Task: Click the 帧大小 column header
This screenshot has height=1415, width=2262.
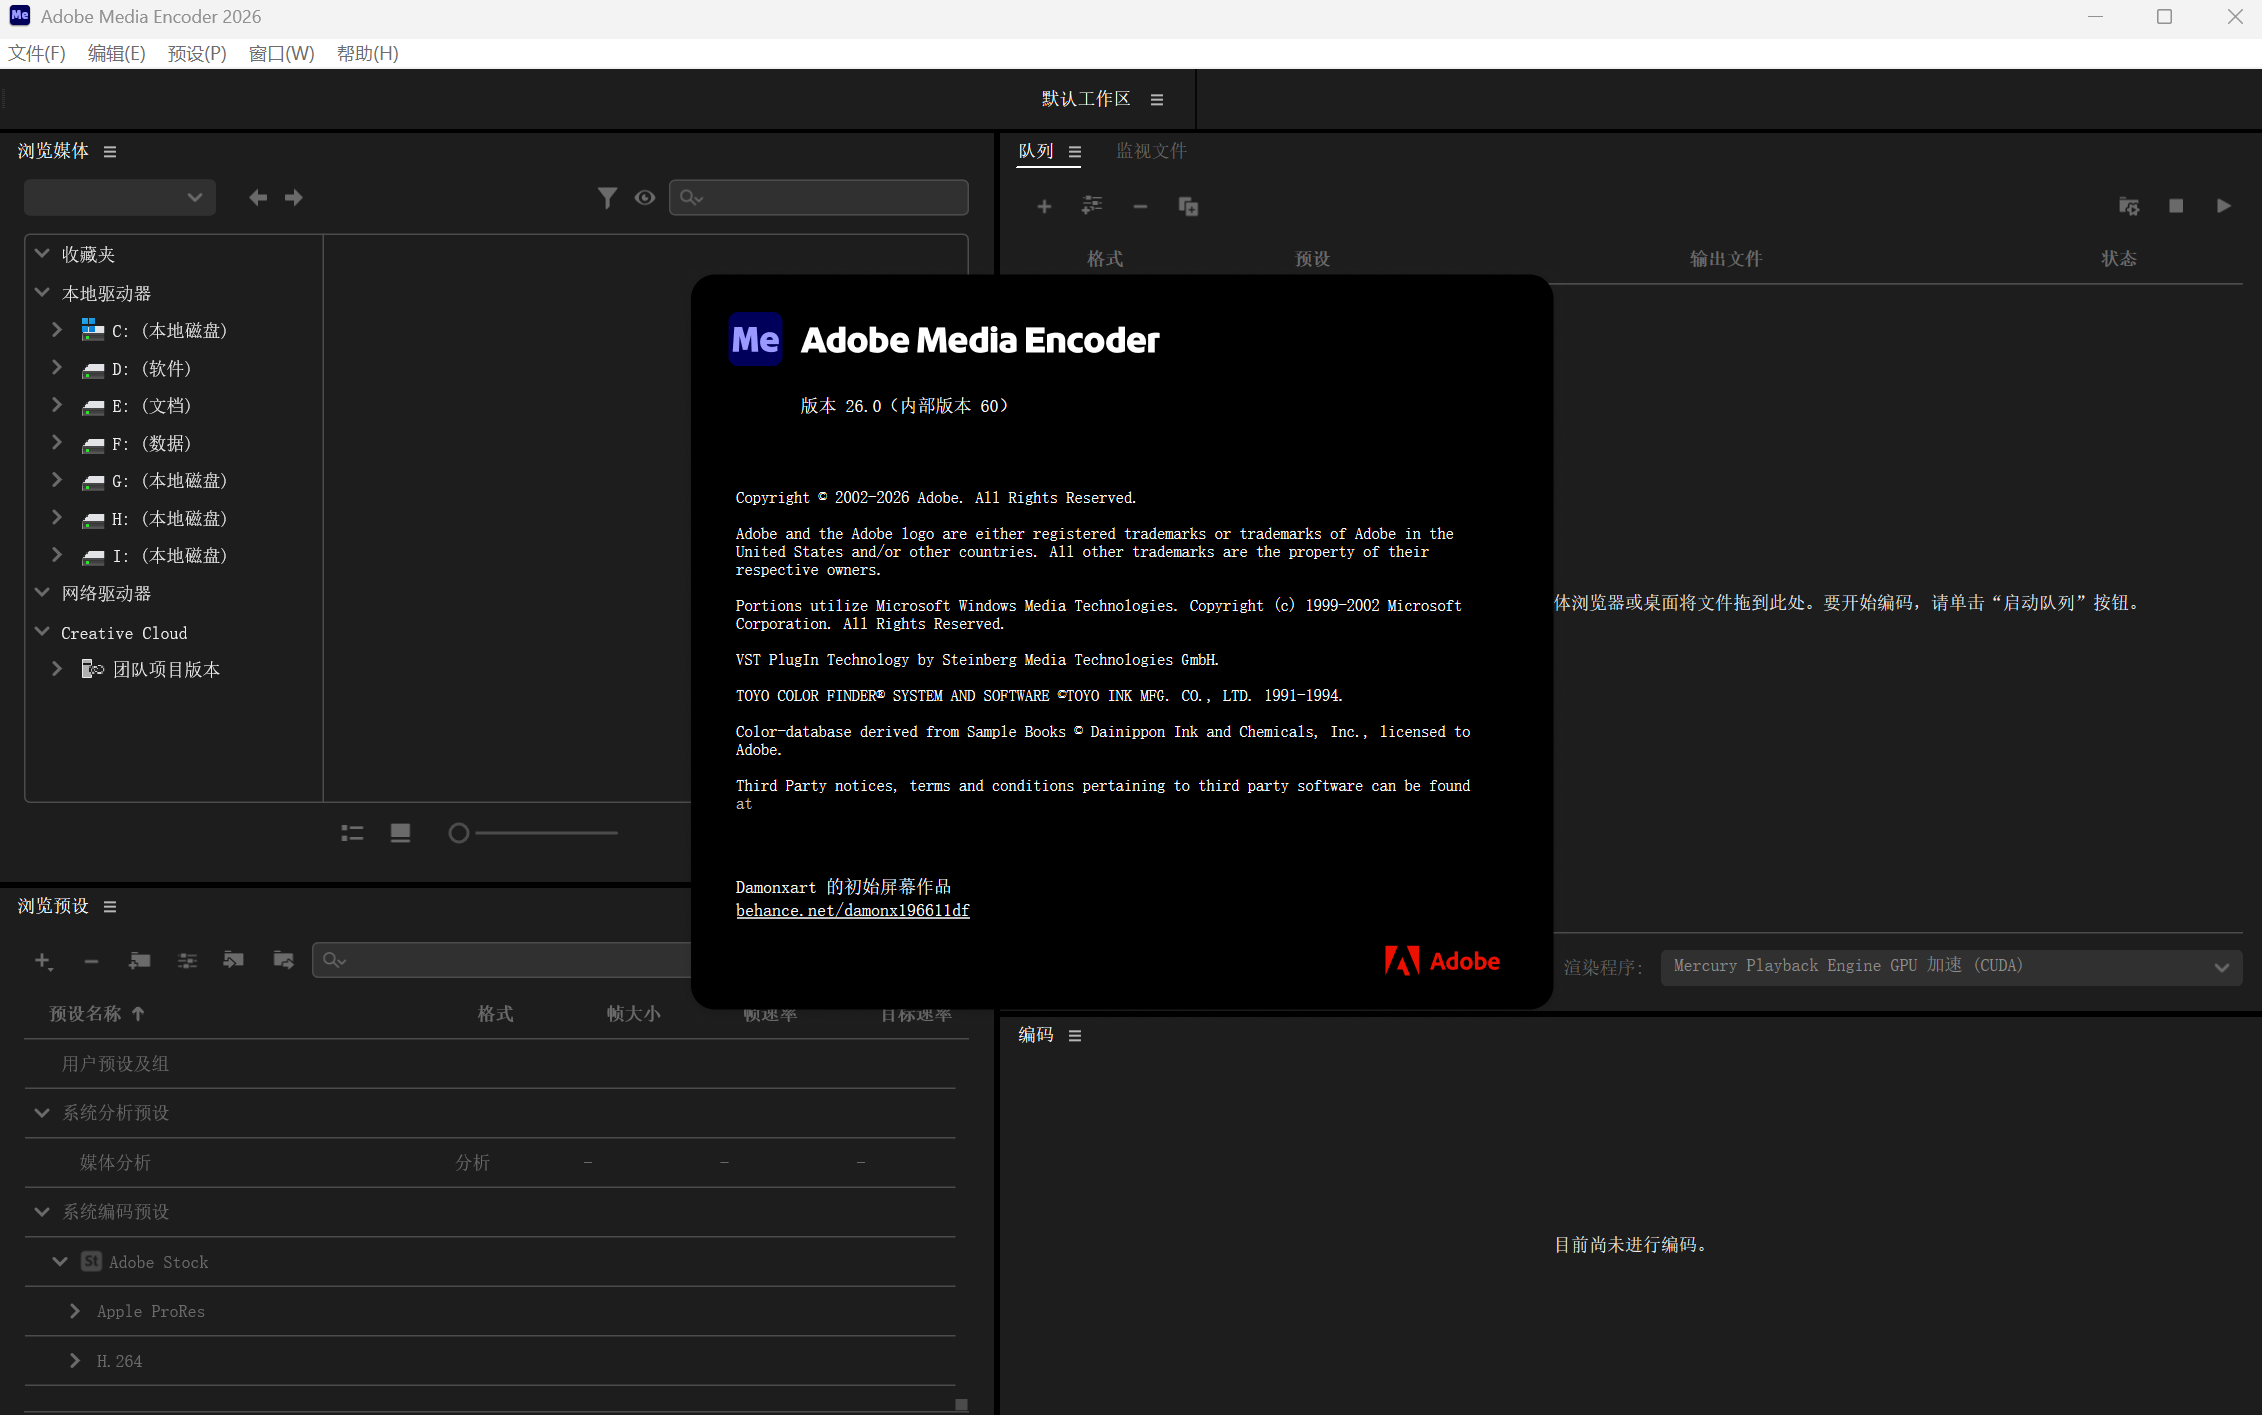Action: 633,1014
